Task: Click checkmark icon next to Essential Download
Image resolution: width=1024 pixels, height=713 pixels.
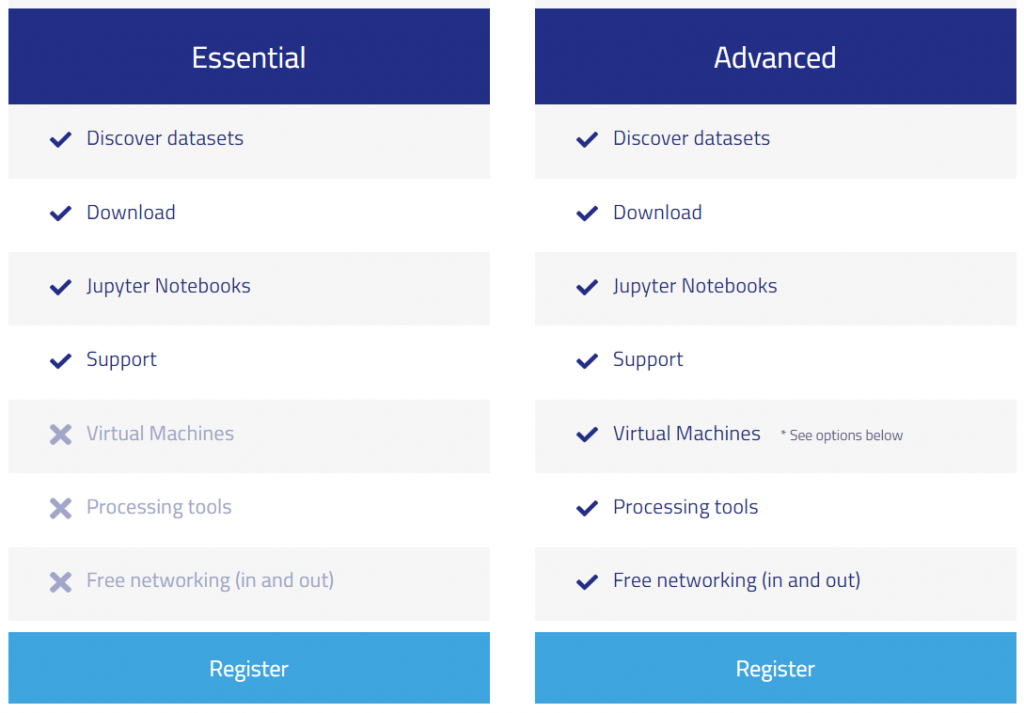Action: (x=61, y=213)
